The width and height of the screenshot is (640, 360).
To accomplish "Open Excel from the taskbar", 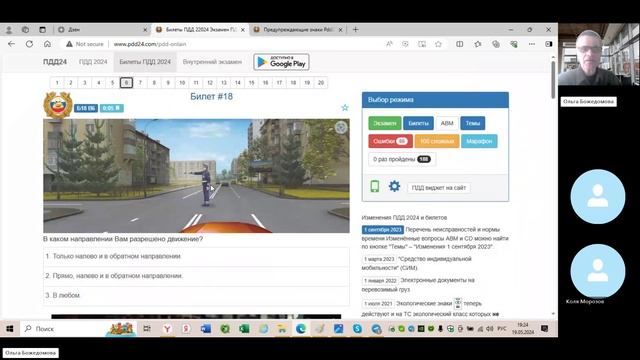I will pyautogui.click(x=244, y=329).
